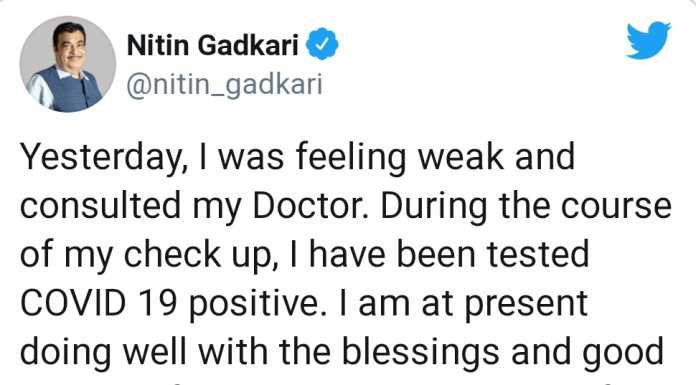Click the word "course" in the second line
This screenshot has width=696, height=385.
(616, 207)
